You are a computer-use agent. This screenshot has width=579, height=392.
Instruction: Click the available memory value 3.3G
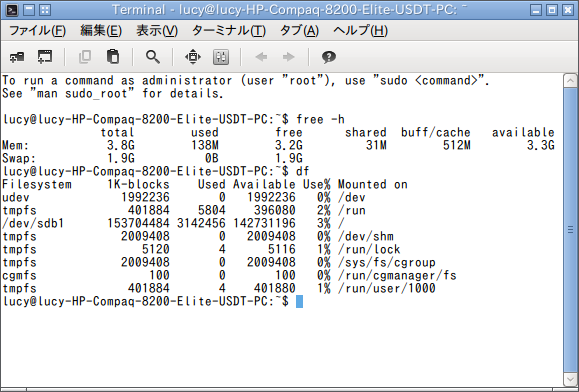coord(541,145)
